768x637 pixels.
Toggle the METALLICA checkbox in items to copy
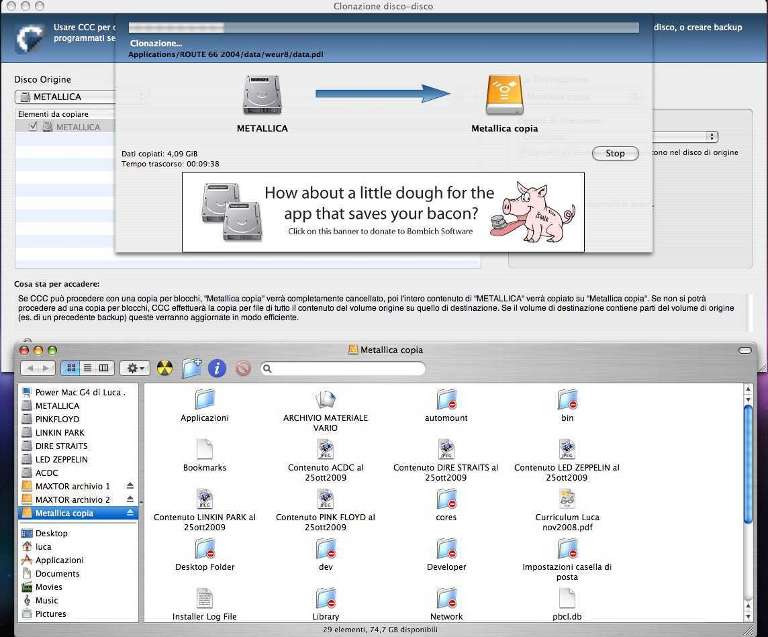coord(33,127)
